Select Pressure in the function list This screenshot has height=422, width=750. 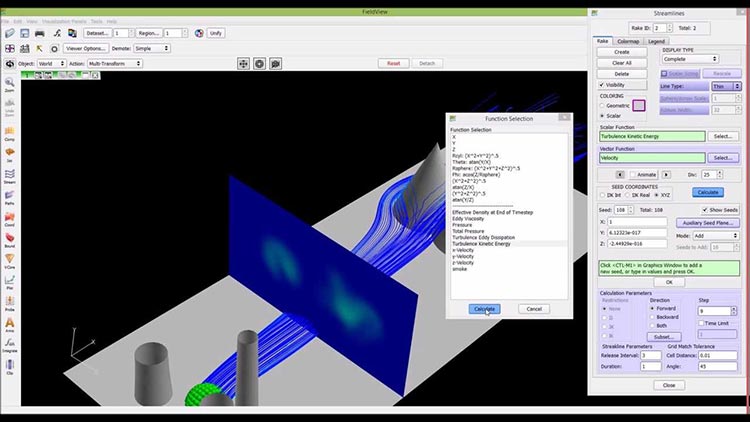(462, 225)
